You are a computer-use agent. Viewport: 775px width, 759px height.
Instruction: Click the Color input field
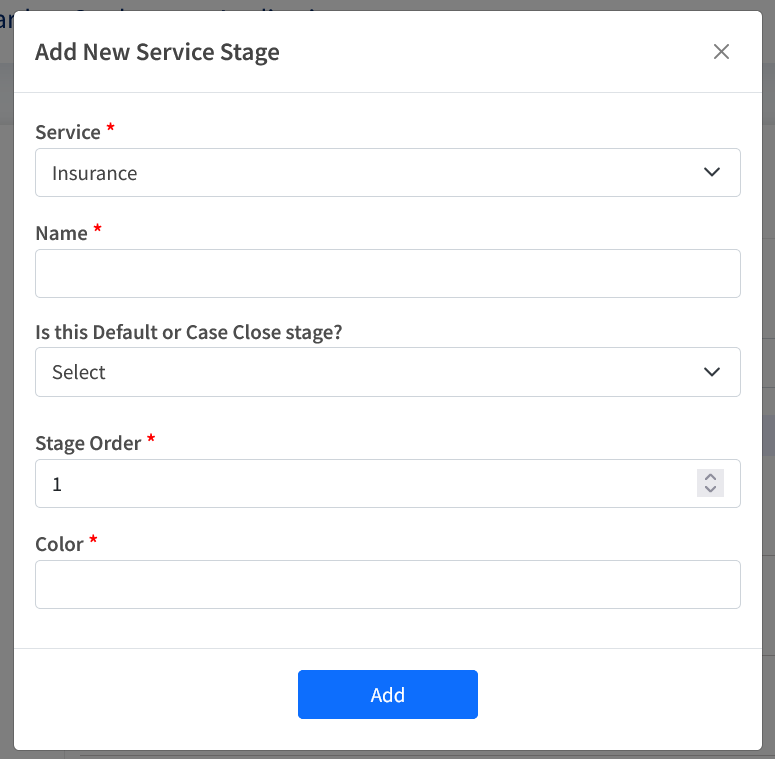pyautogui.click(x=387, y=585)
